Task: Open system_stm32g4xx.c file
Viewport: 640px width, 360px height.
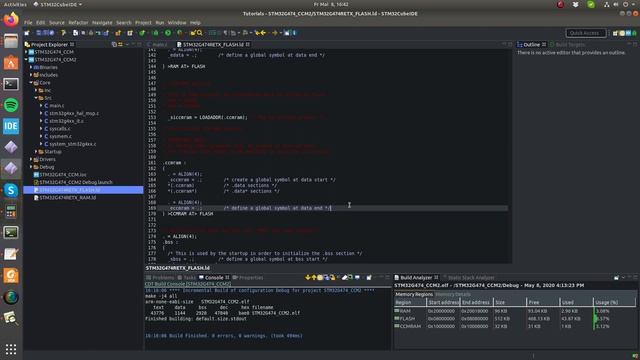Action: (73, 144)
